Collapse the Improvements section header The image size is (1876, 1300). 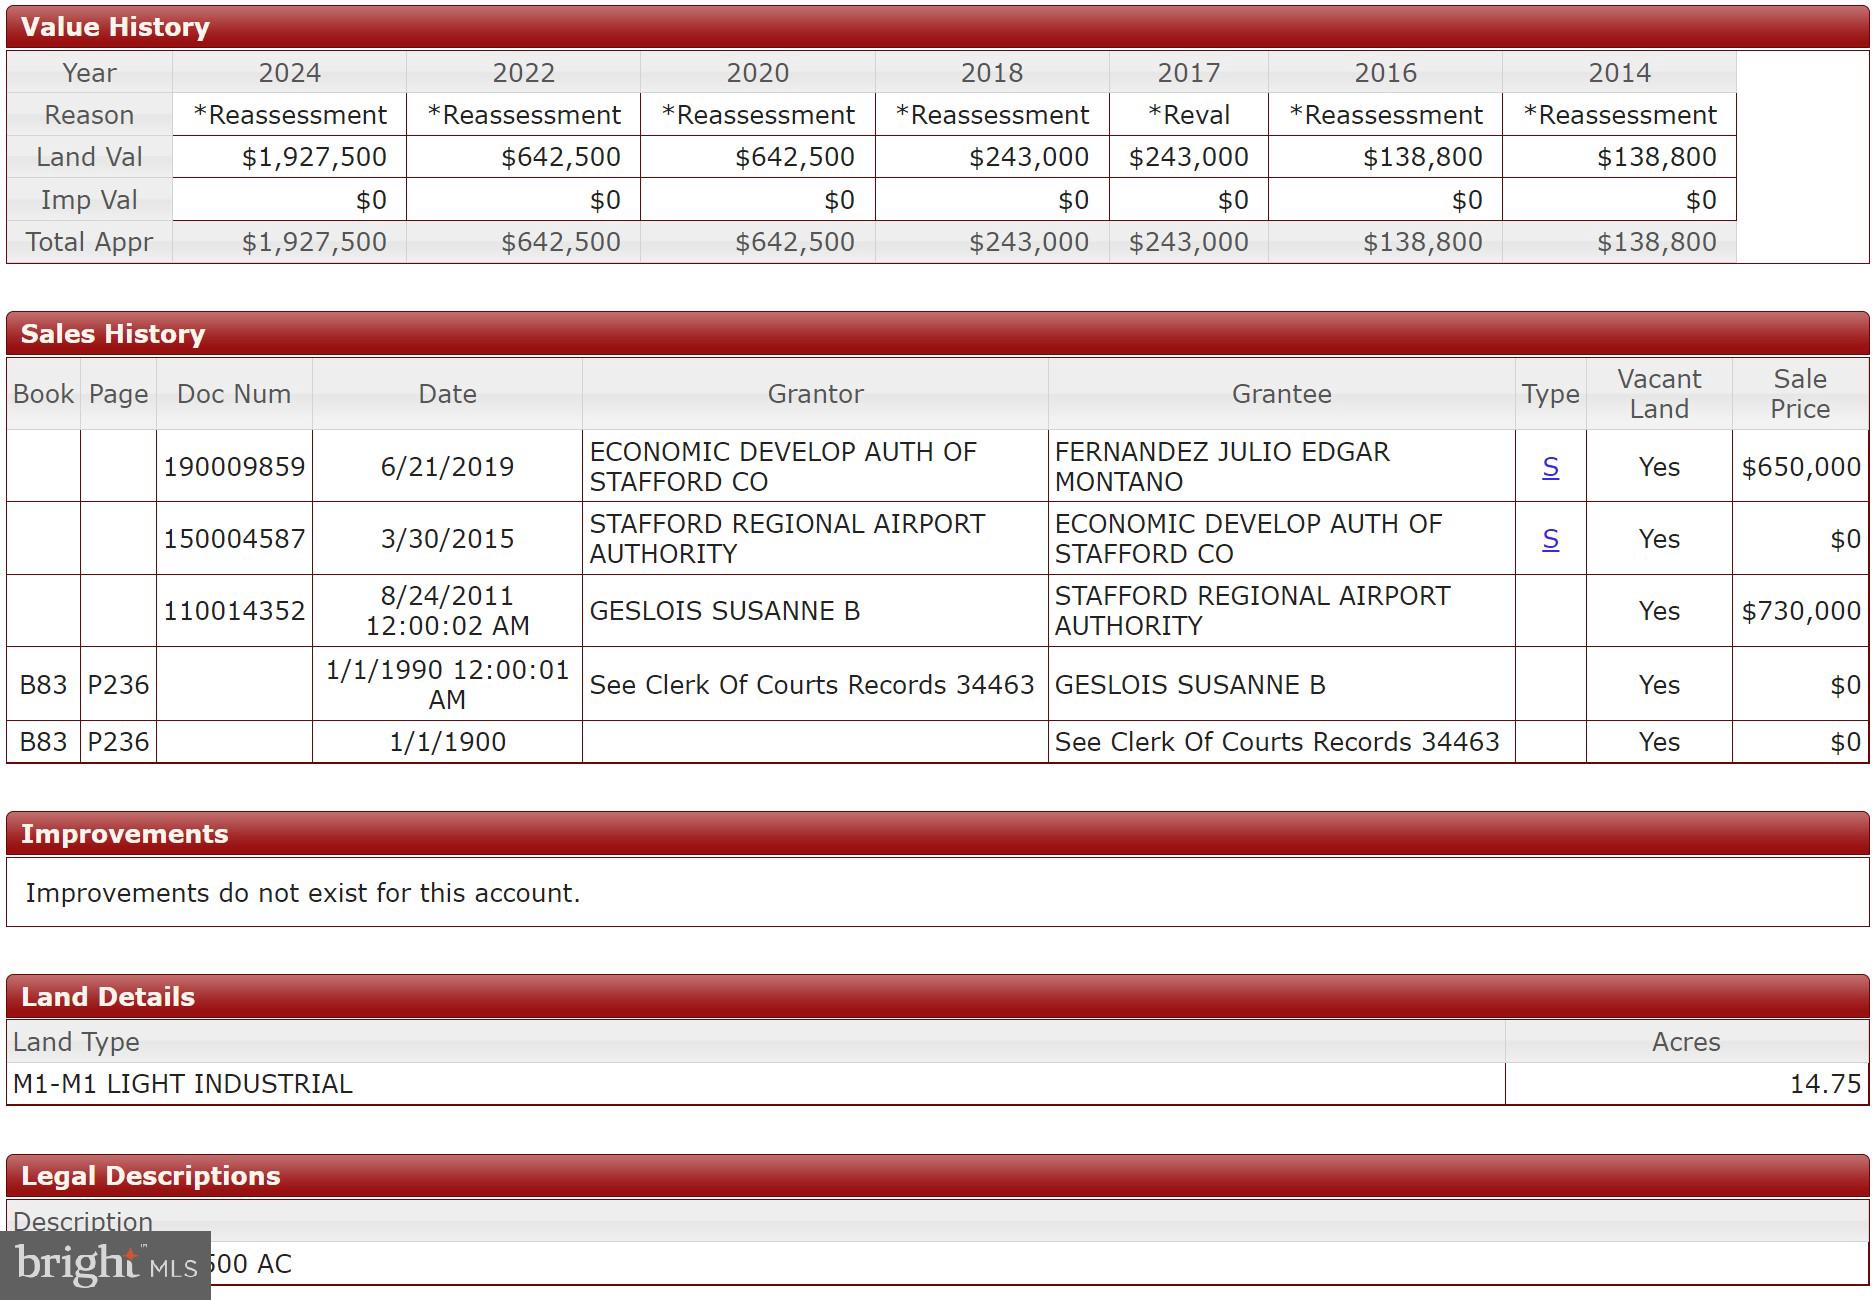click(x=124, y=834)
